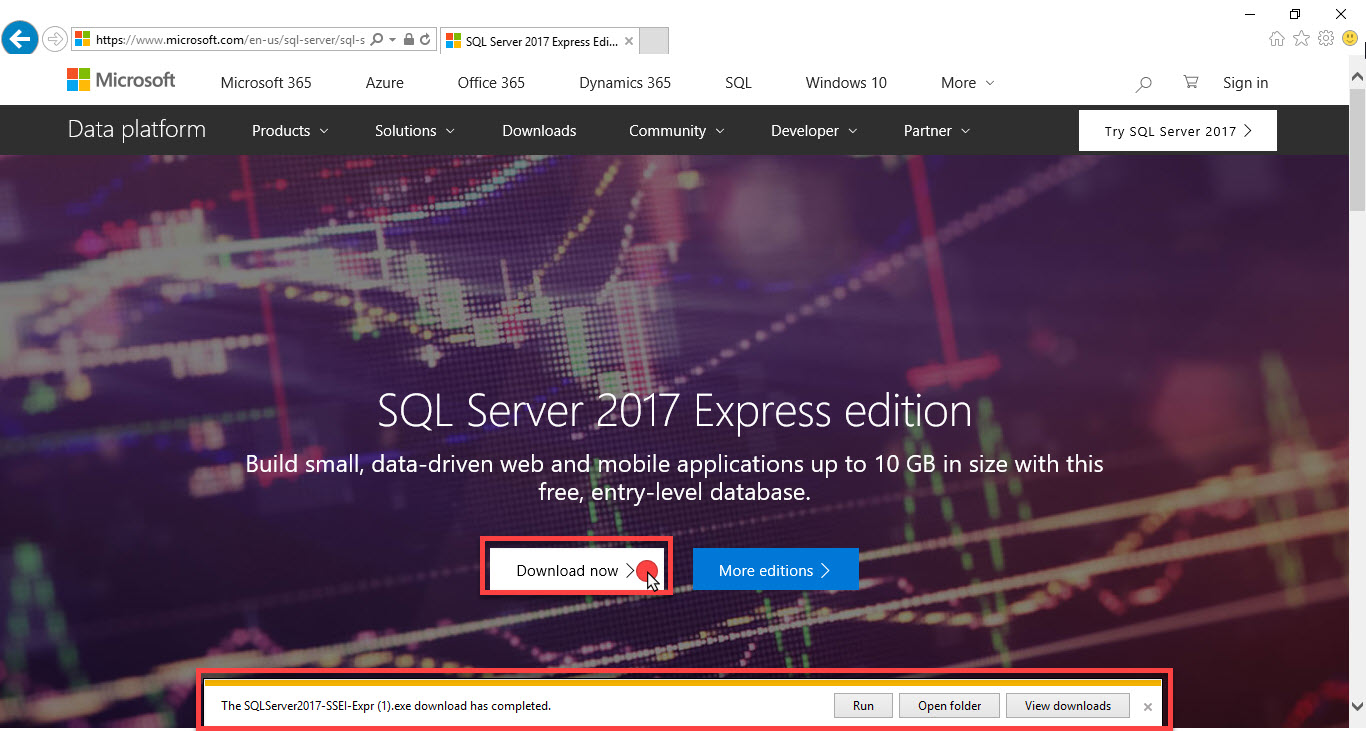Open favorites with the star icon
Image resolution: width=1366 pixels, height=731 pixels.
(1301, 37)
